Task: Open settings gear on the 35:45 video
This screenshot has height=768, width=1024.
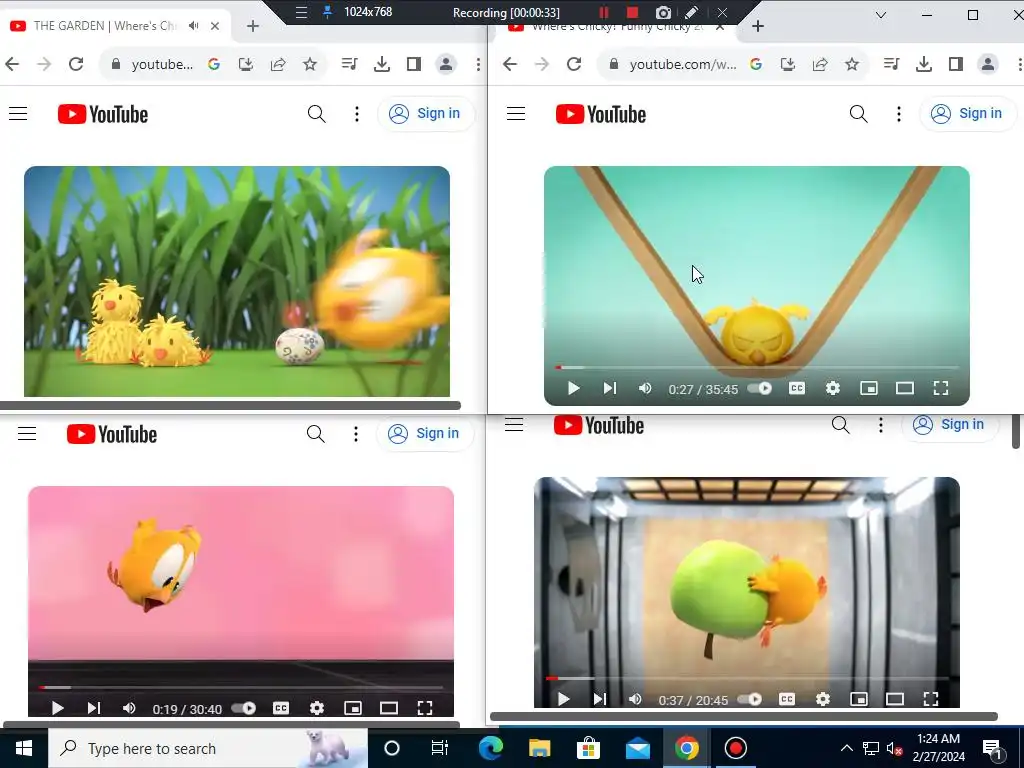Action: point(833,389)
